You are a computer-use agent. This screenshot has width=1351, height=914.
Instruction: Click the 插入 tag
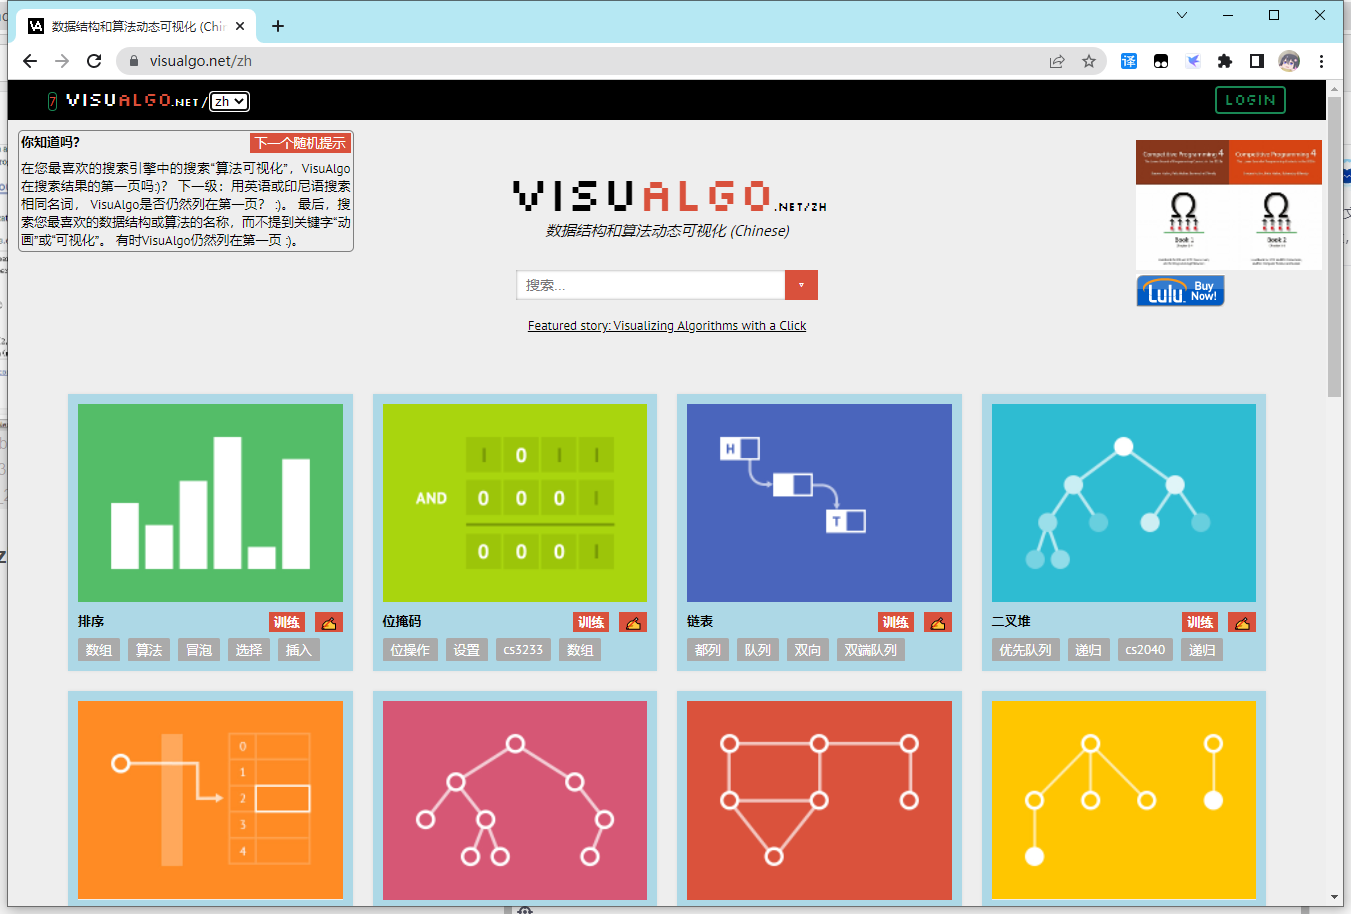click(x=299, y=650)
